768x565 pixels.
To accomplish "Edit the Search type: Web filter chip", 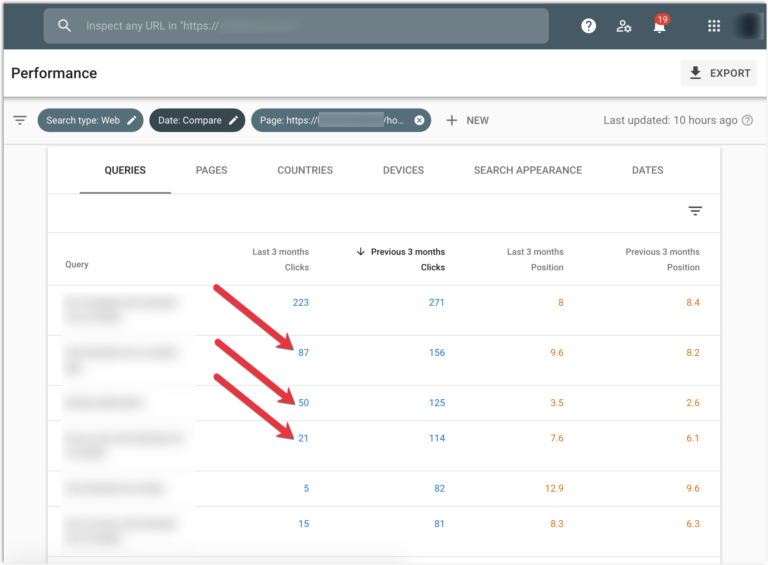I will (x=90, y=120).
